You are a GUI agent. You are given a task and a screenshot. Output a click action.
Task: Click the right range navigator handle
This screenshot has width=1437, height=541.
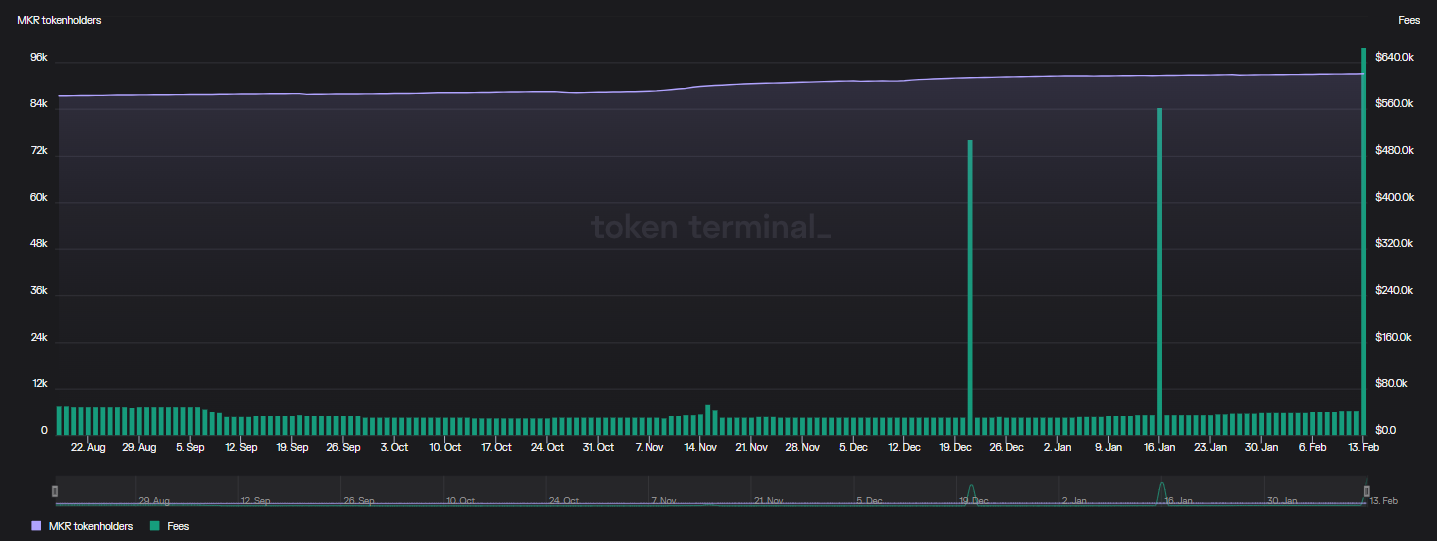click(1366, 490)
